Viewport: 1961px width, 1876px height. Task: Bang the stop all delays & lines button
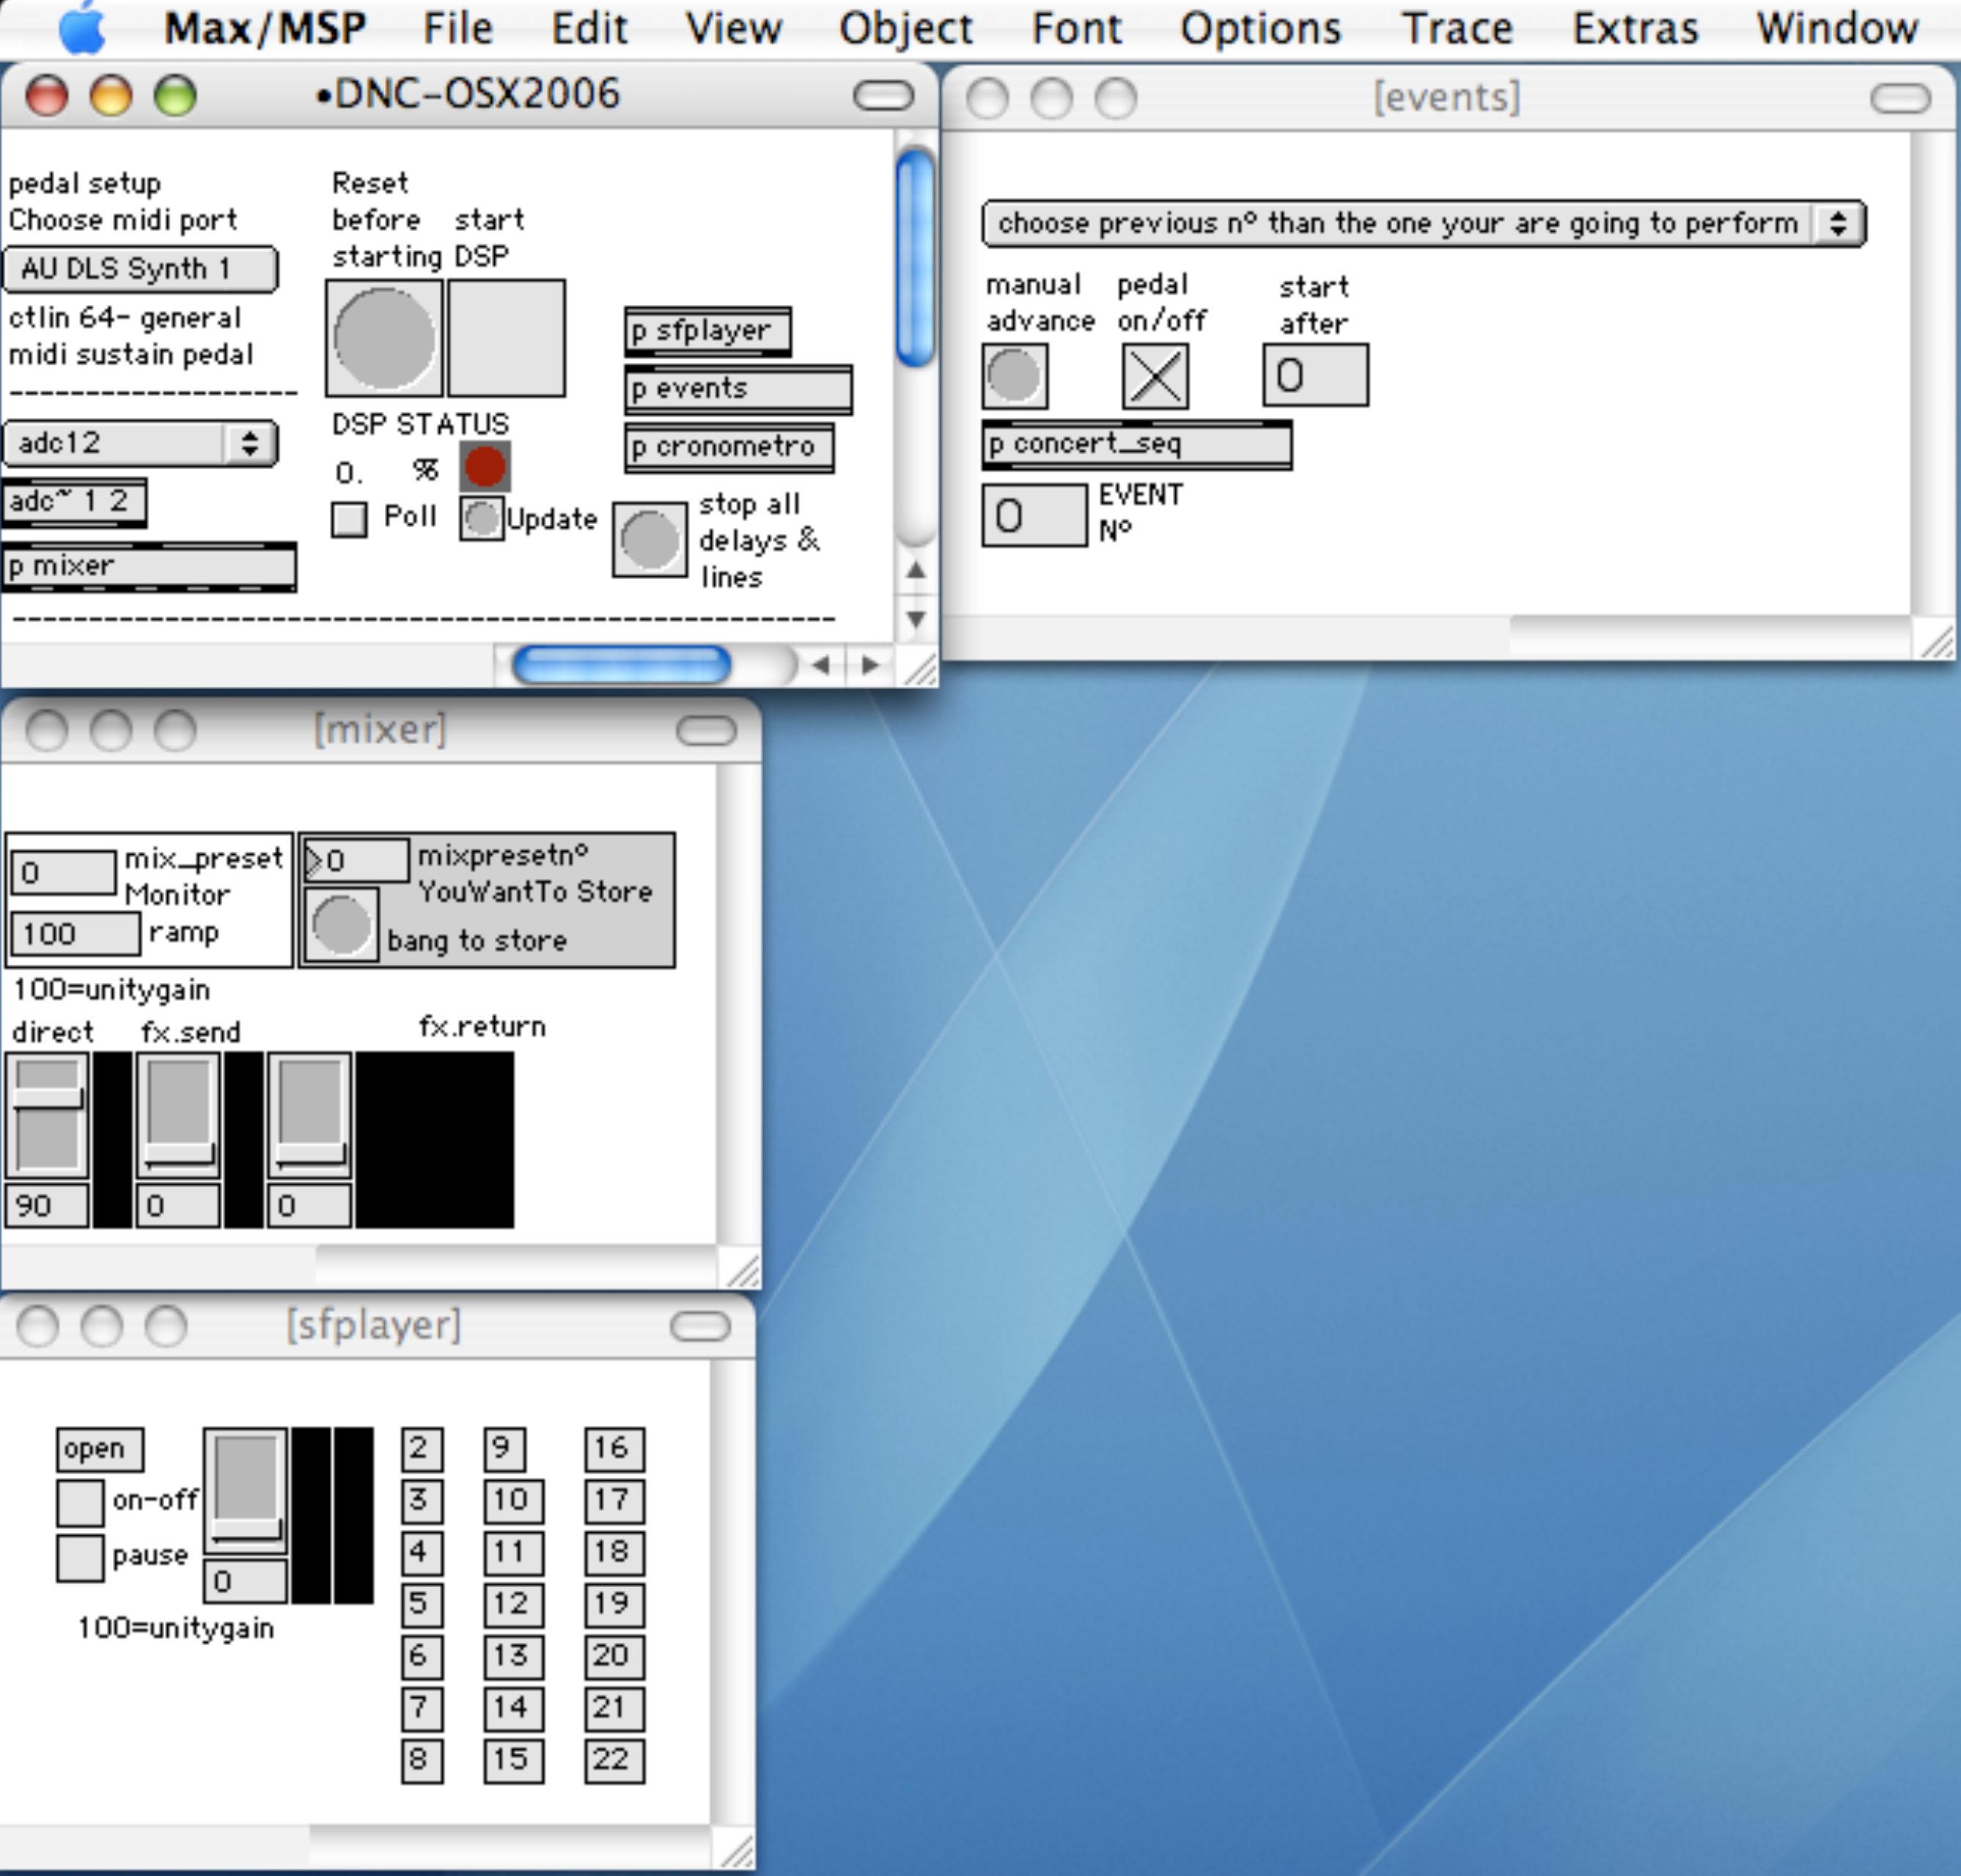click(650, 540)
